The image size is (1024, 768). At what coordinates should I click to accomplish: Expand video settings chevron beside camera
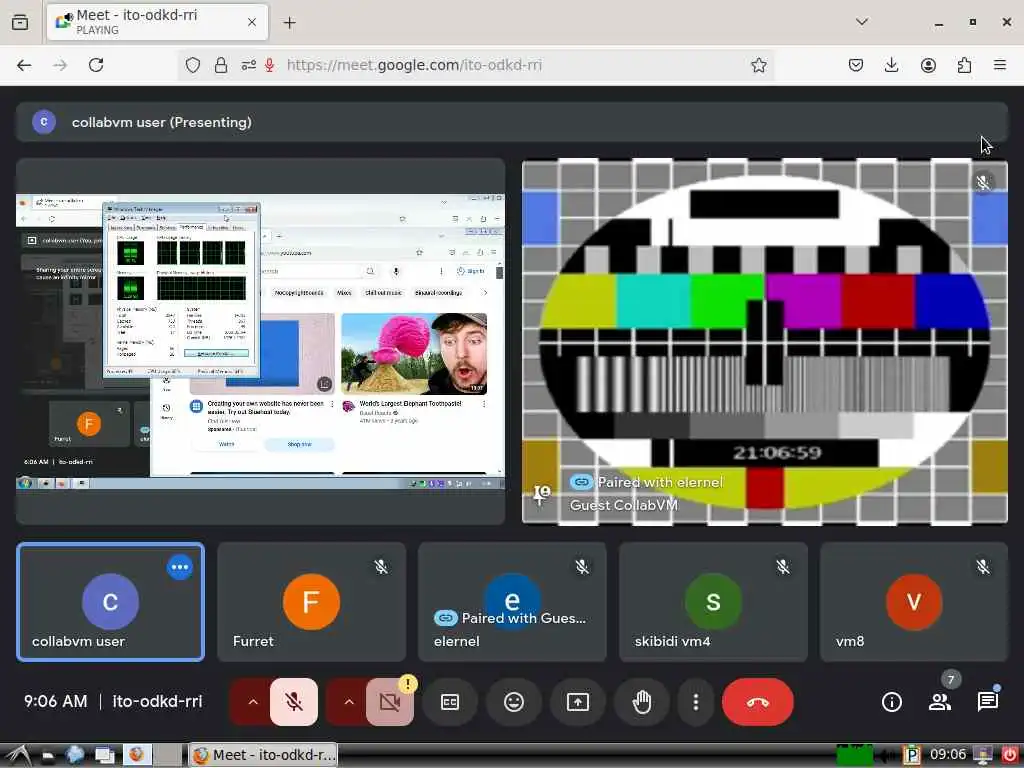point(349,702)
